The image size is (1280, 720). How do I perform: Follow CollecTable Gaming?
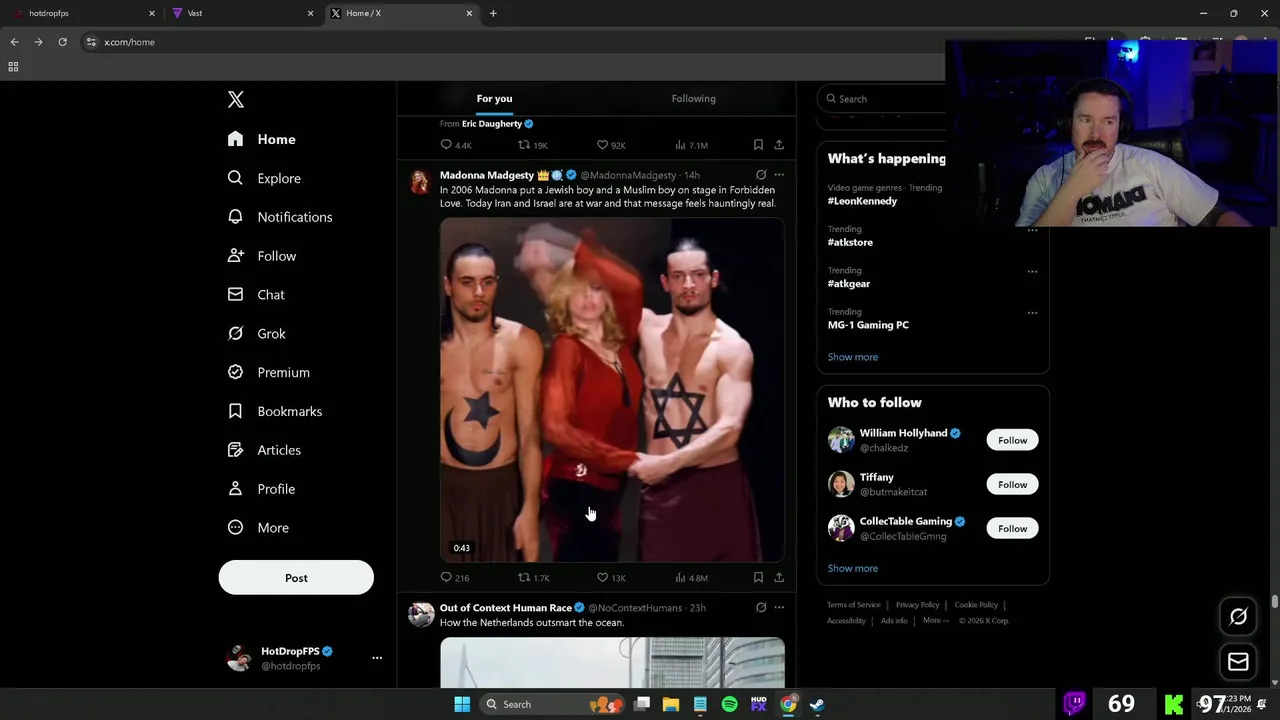[x=1012, y=528]
